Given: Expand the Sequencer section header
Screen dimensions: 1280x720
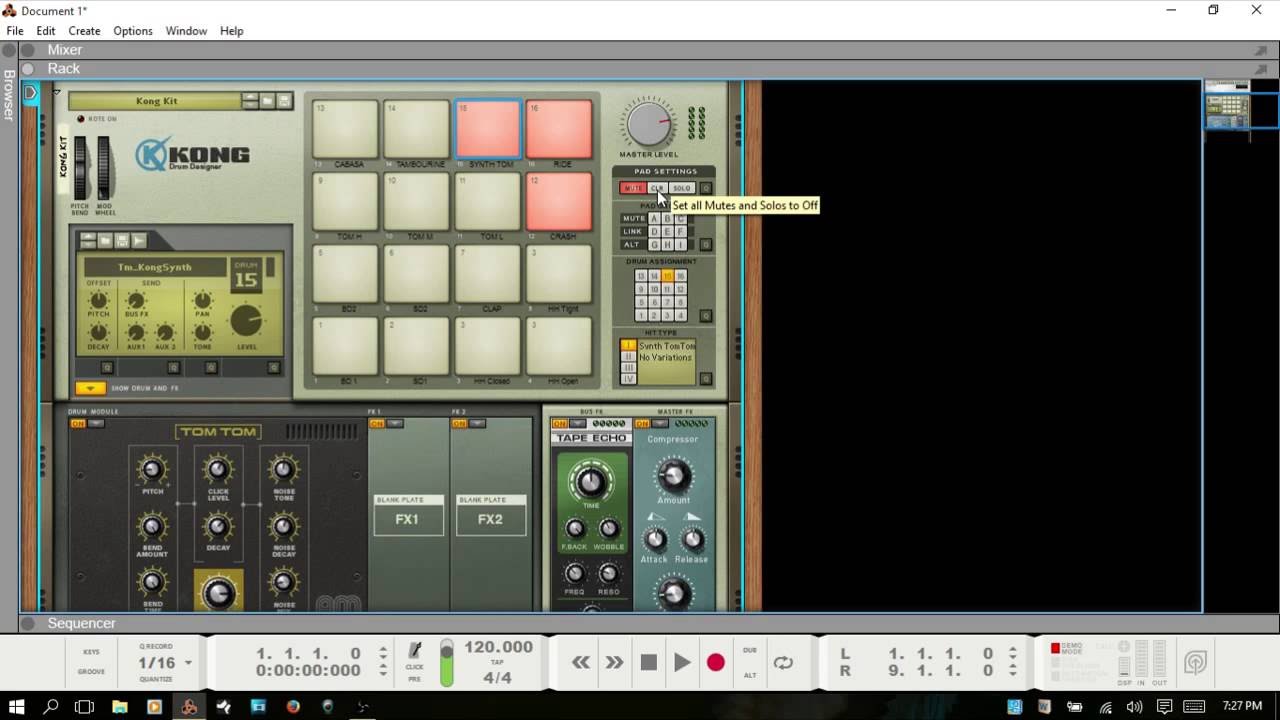Looking at the screenshot, I should [28, 623].
